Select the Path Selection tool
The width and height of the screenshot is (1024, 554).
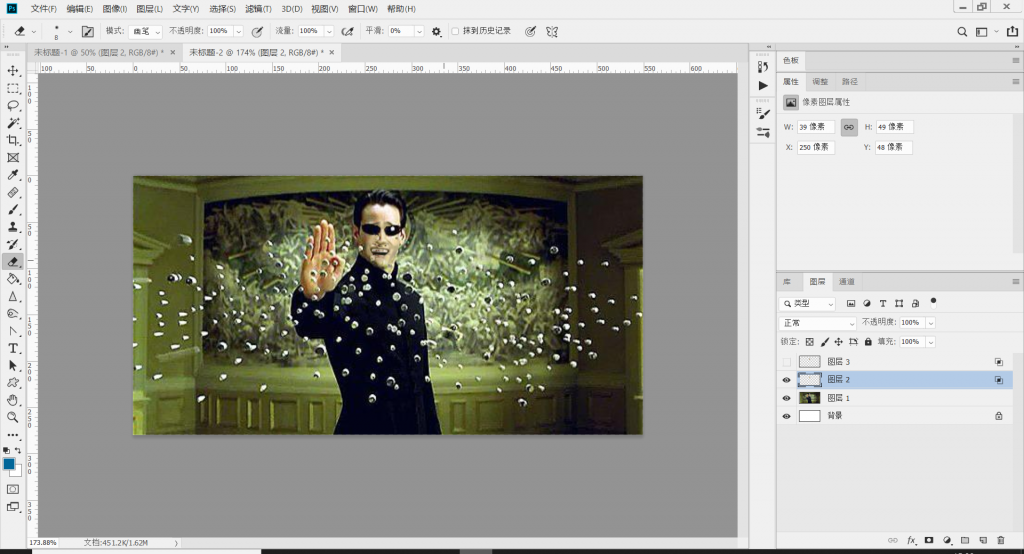click(12, 366)
